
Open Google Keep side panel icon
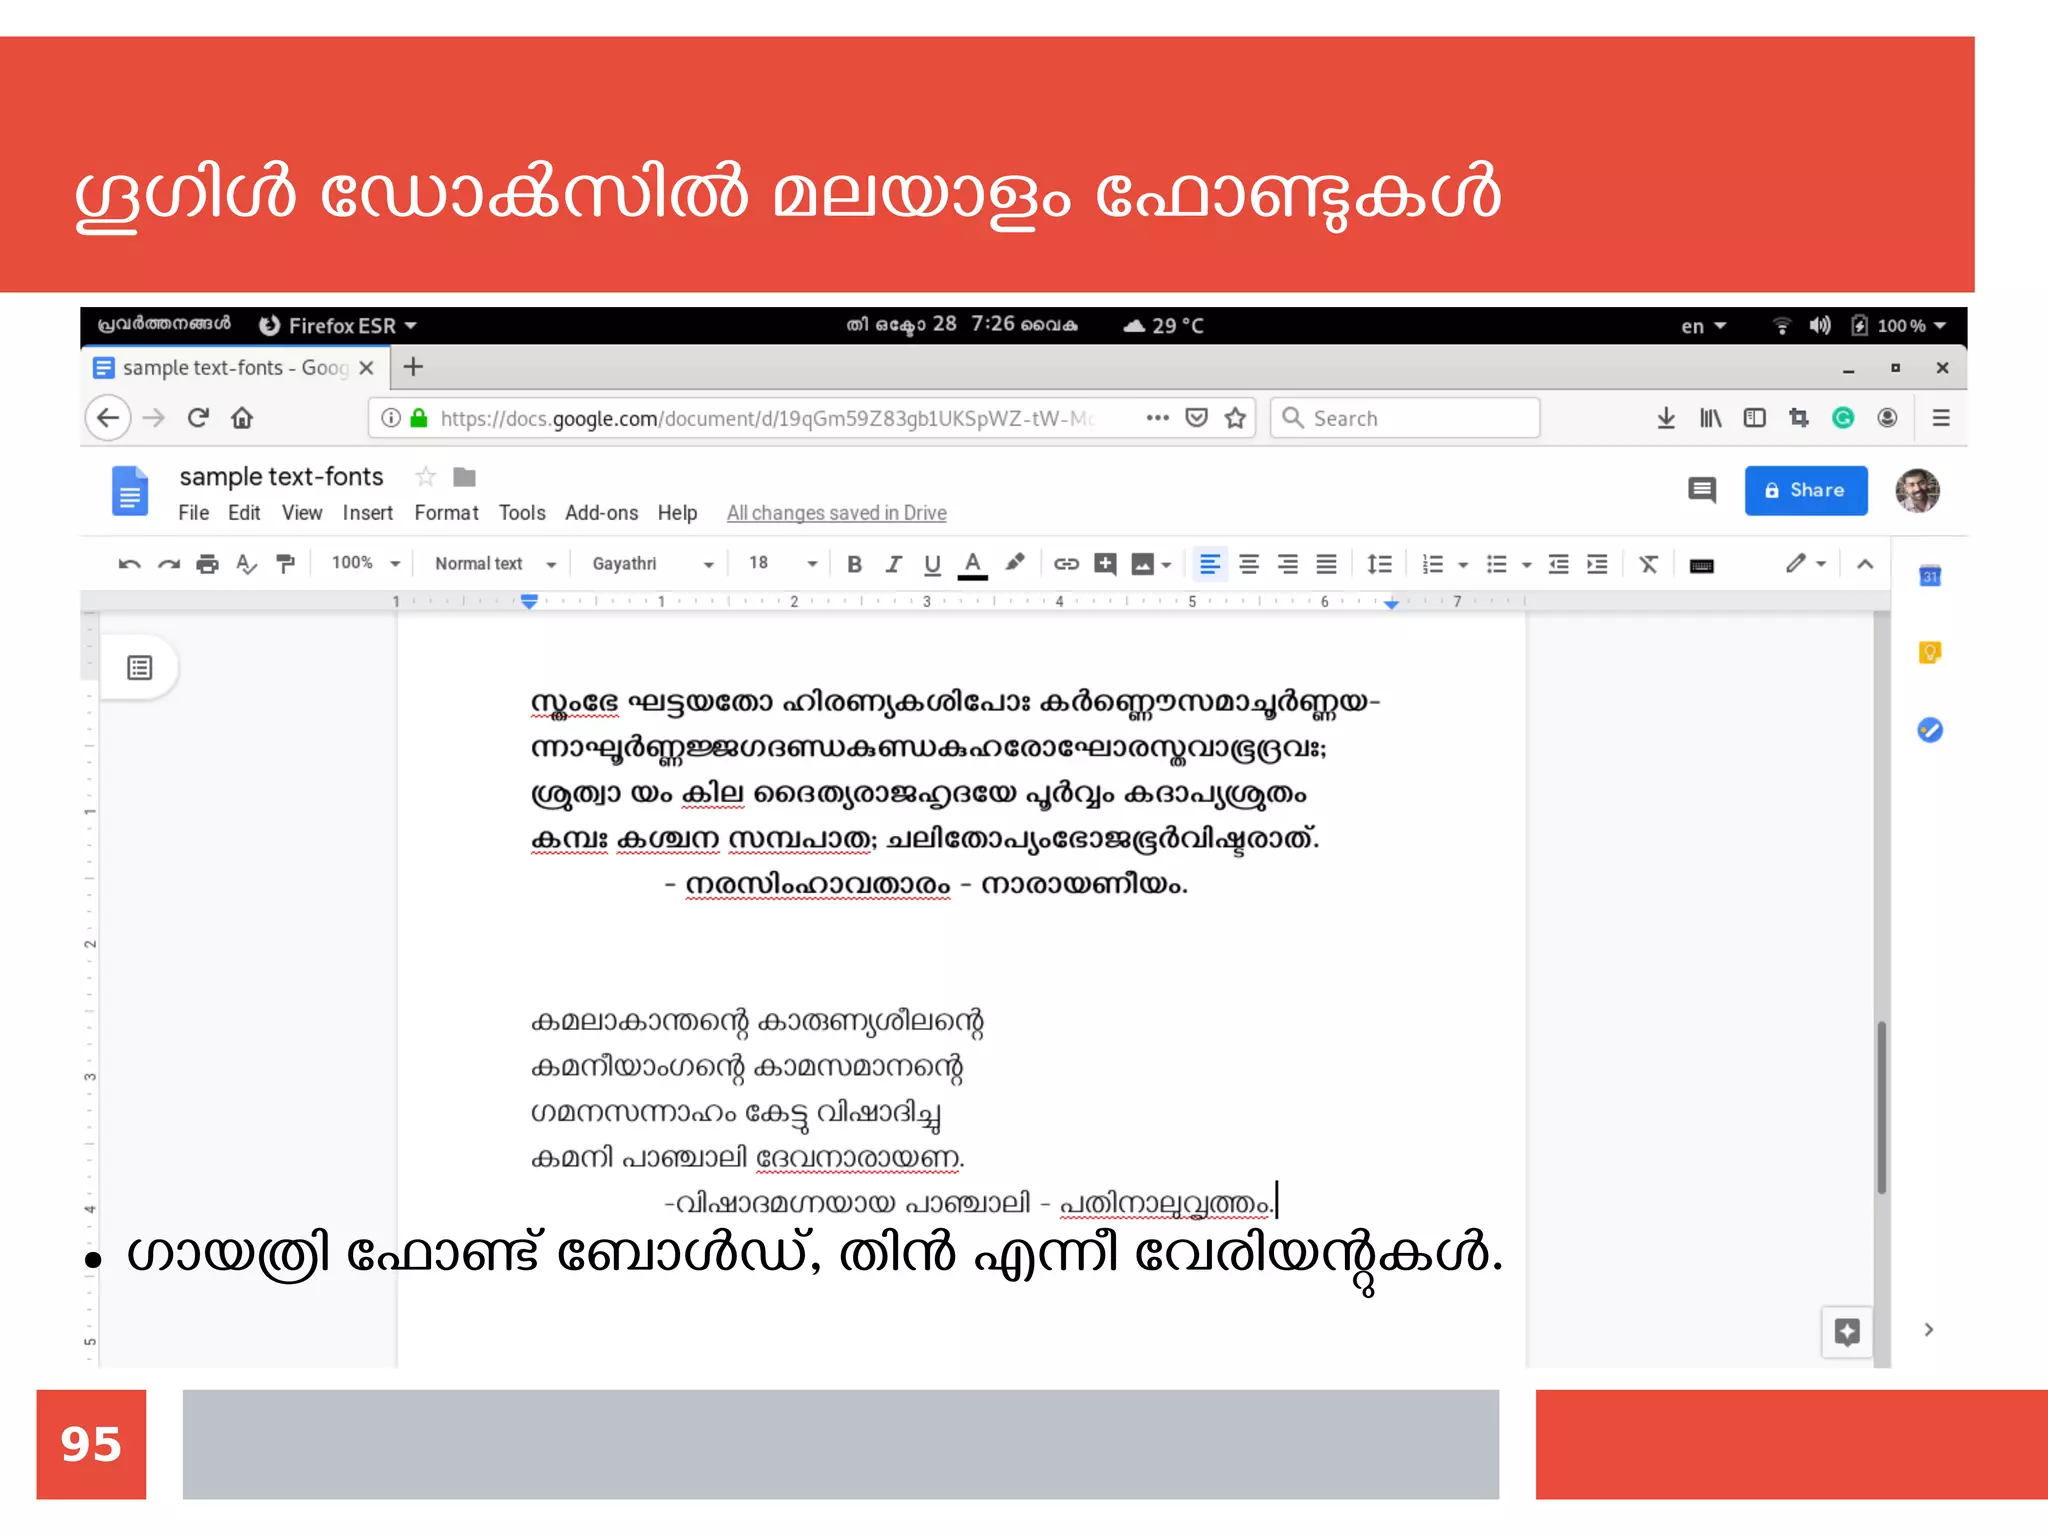pos(1930,653)
